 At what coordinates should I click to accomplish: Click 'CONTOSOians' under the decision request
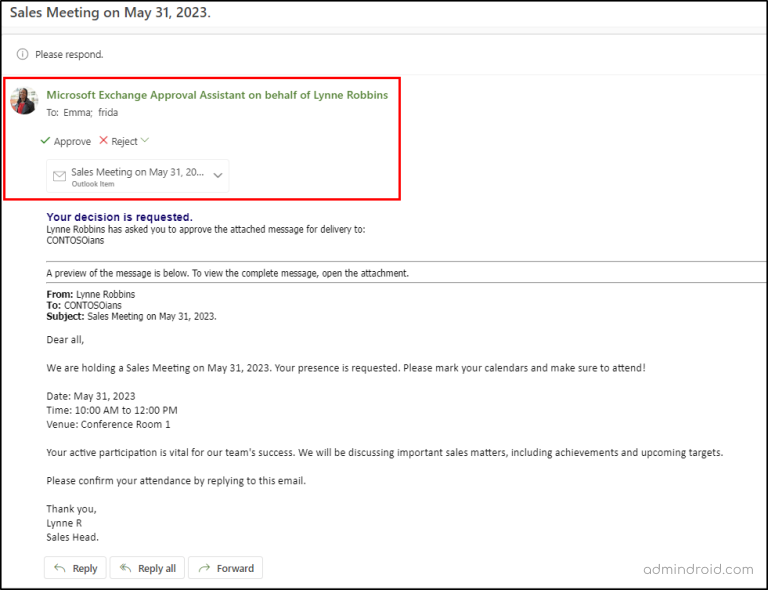tap(75, 240)
